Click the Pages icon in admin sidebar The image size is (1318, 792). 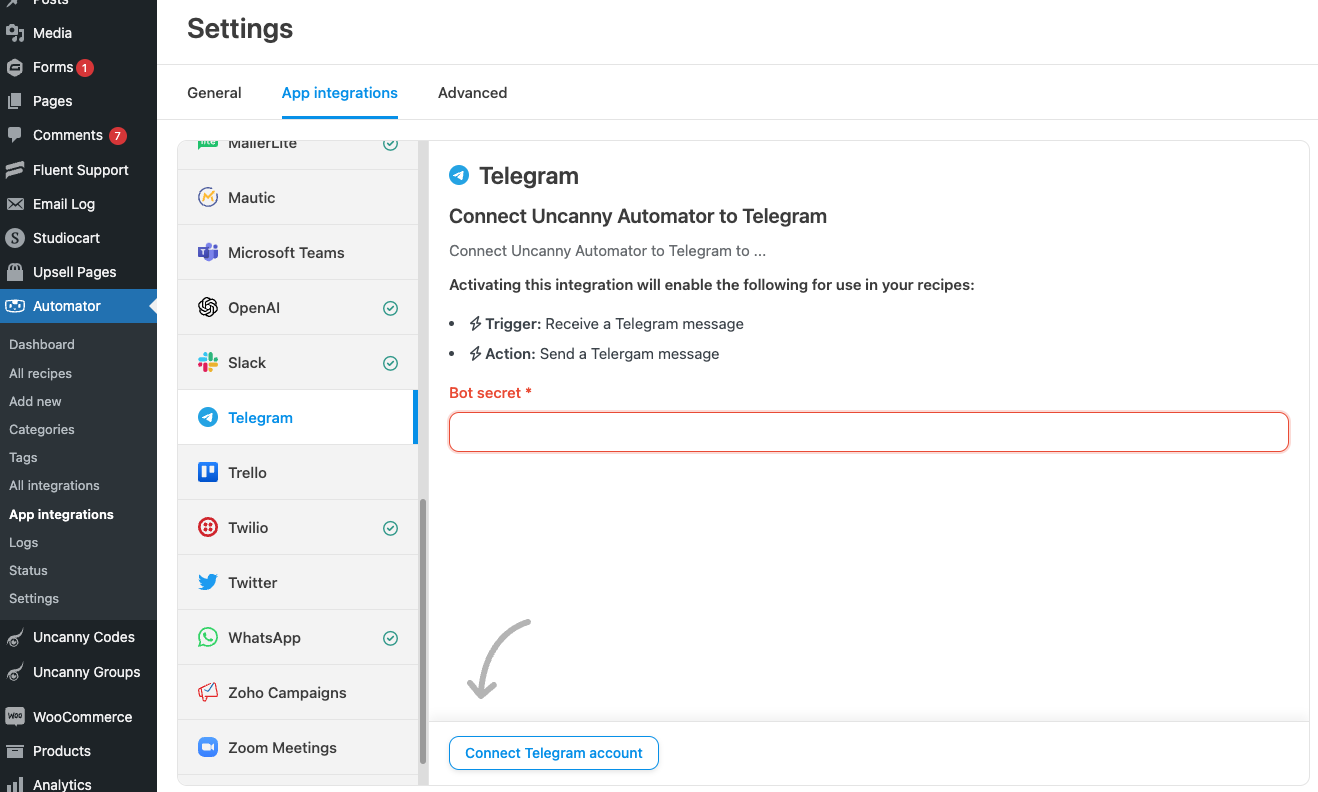pyautogui.click(x=15, y=101)
